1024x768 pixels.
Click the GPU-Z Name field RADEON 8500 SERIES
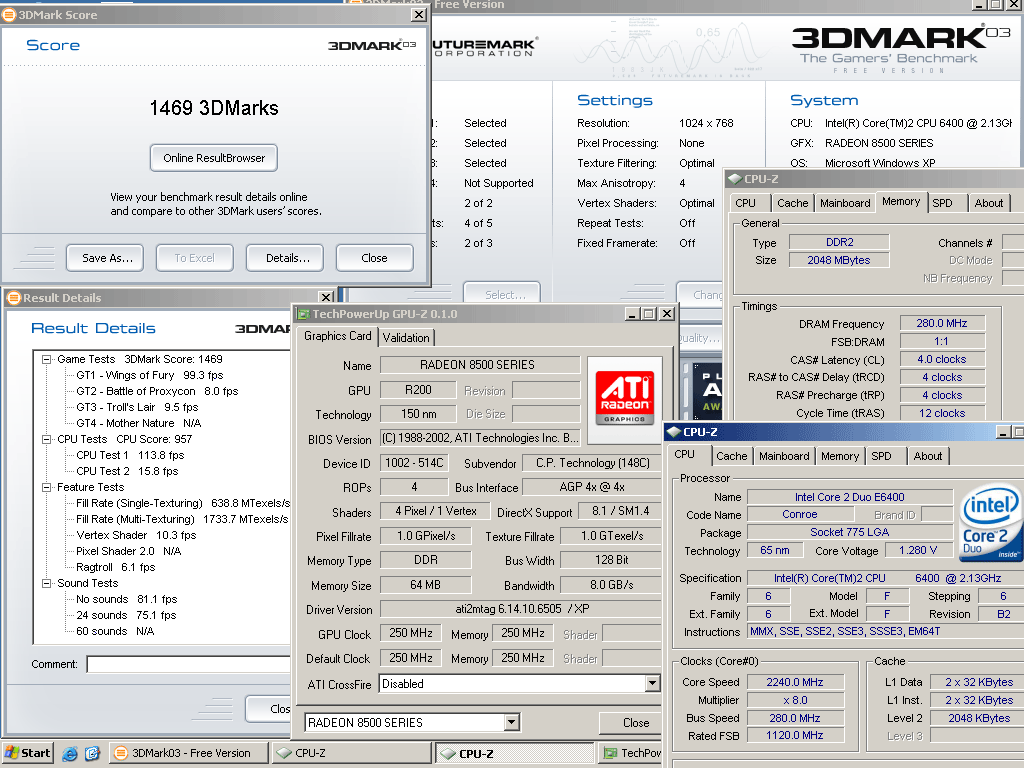[480, 365]
